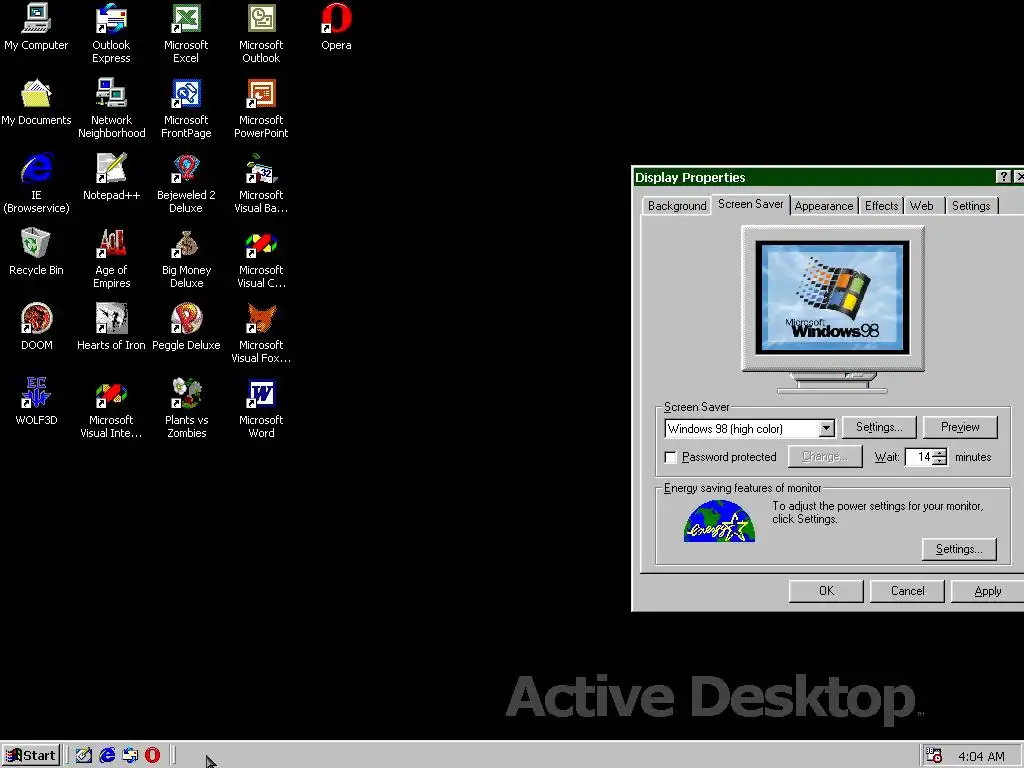The image size is (1024, 768).
Task: Select the Microsoft Visual C++ shortcut
Action: pos(261,258)
